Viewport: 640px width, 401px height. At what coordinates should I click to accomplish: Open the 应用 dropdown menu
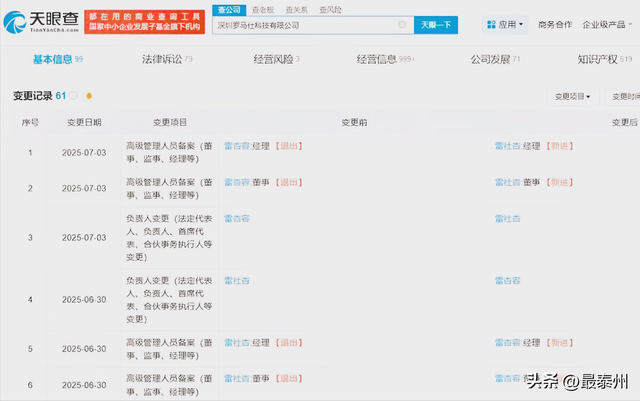click(505, 25)
